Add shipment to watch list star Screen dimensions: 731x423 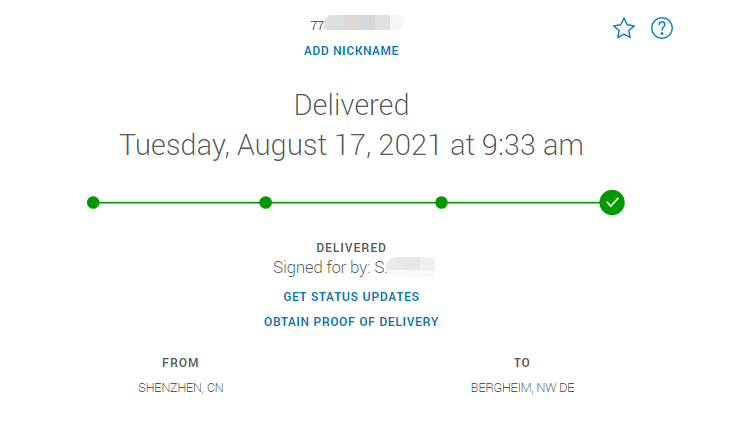(624, 28)
